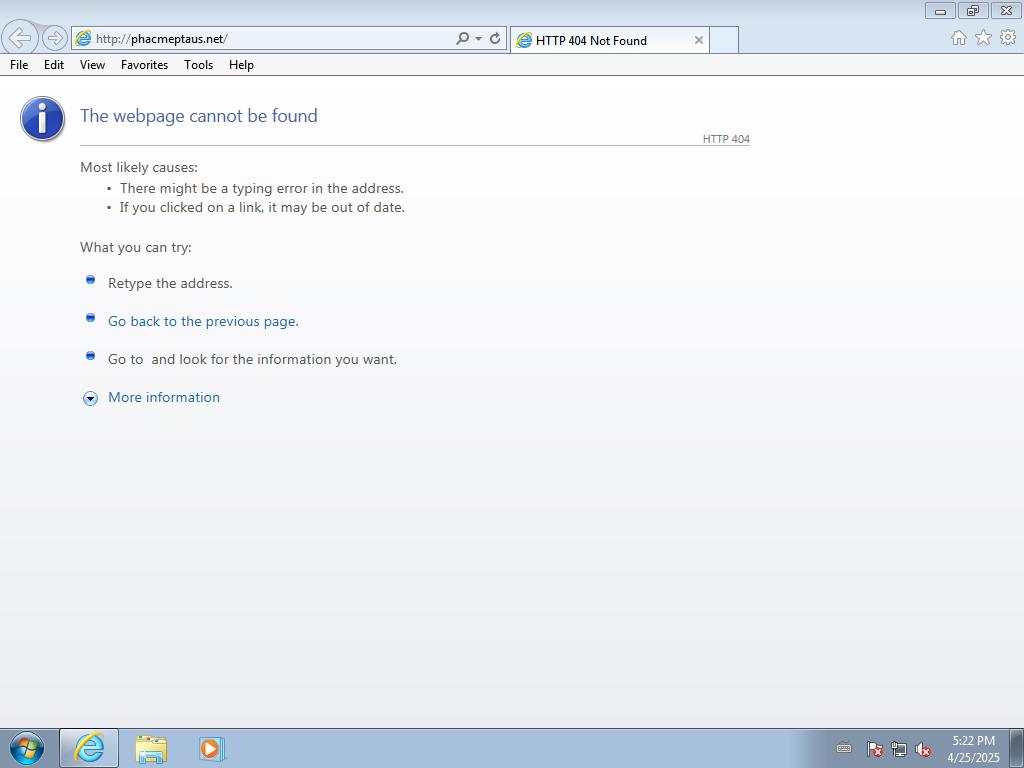
Task: Click the Show desktop button
Action: 1017,748
